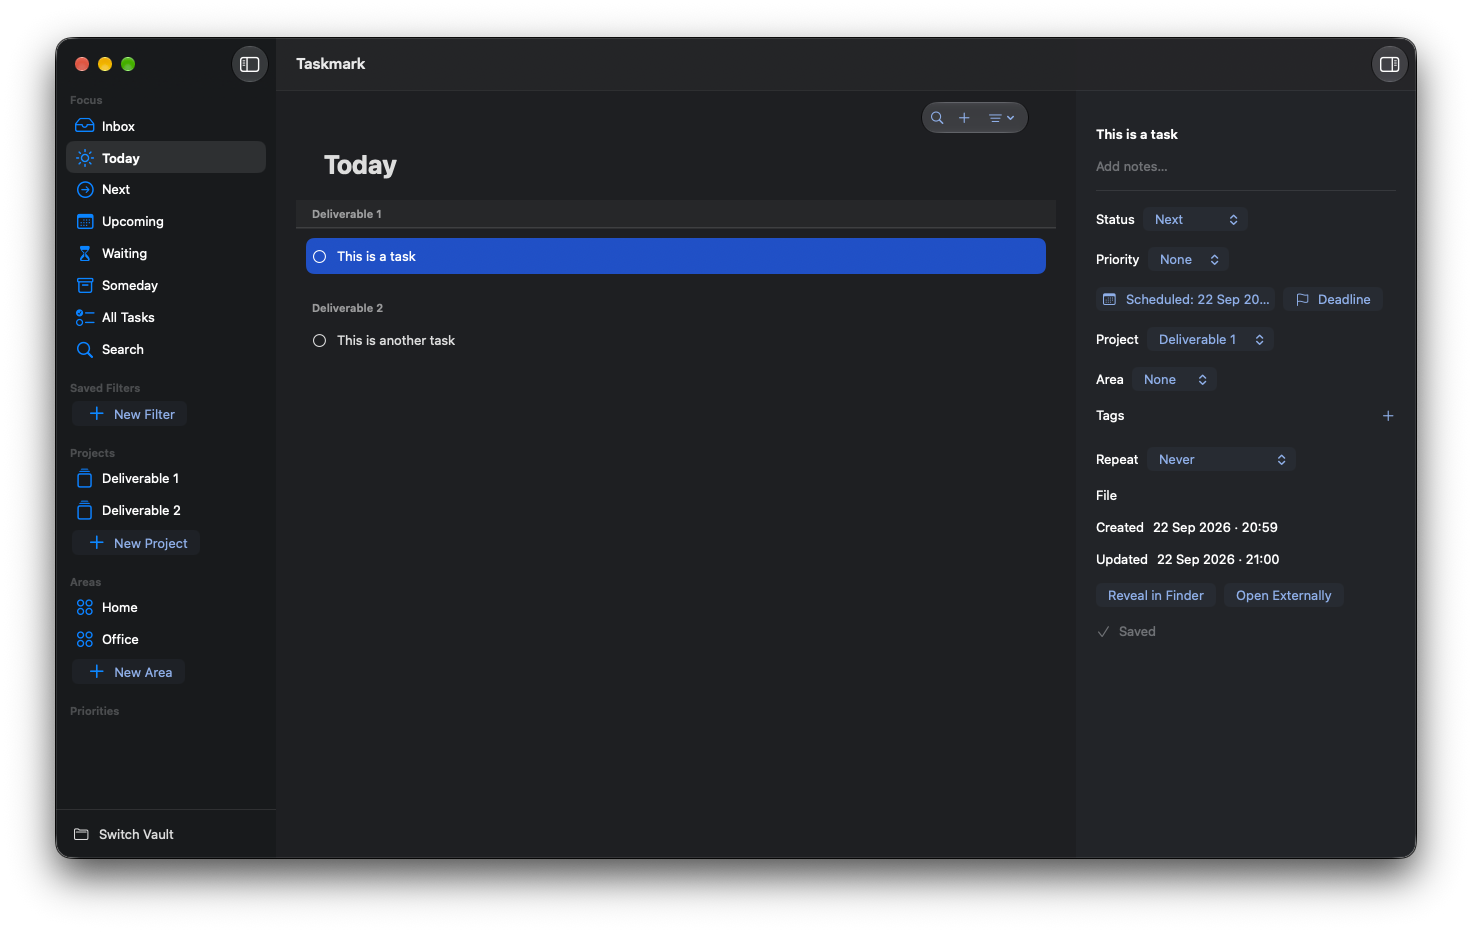
Task: View All Tasks
Action: [166, 318]
